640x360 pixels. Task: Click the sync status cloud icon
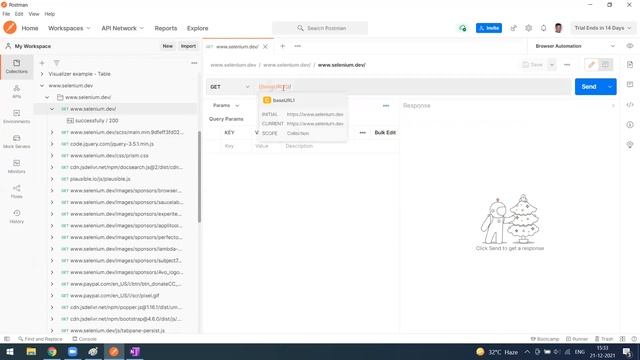(x=462, y=28)
